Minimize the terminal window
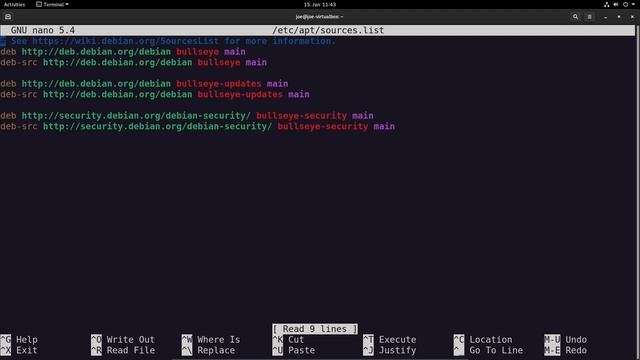 tap(605, 17)
